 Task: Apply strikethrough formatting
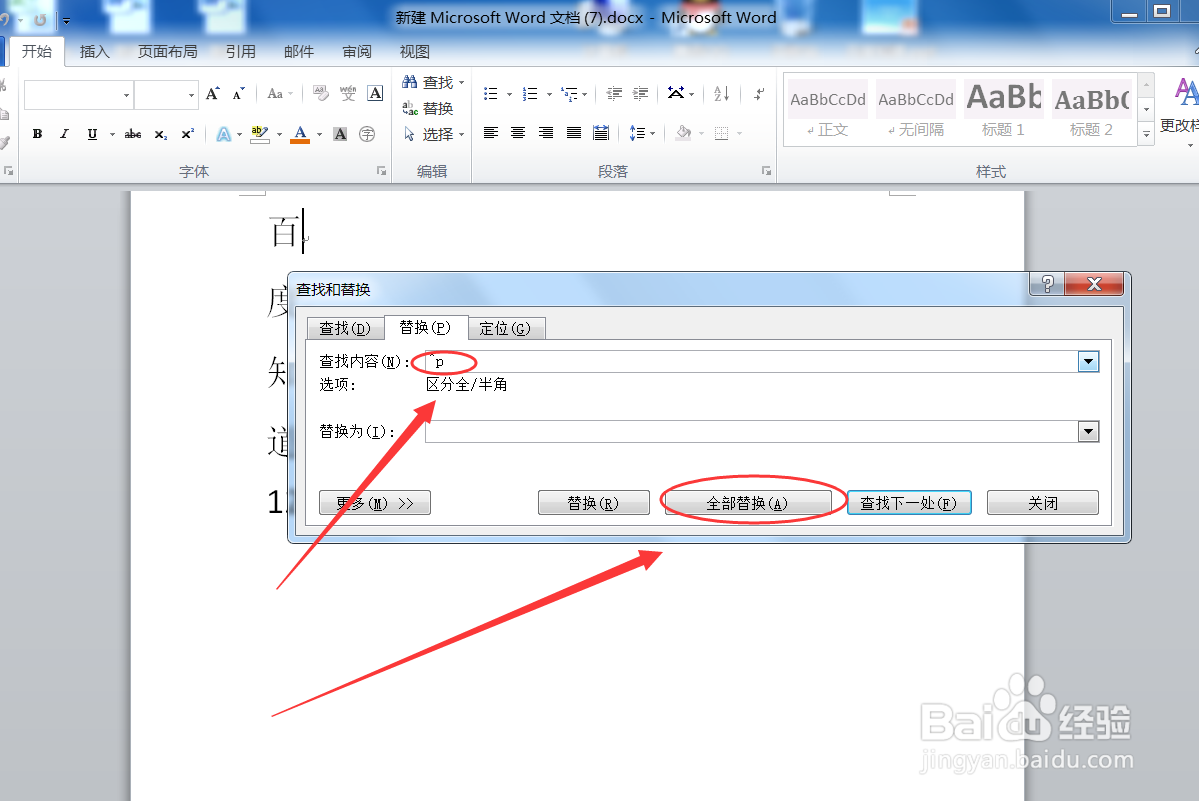133,134
